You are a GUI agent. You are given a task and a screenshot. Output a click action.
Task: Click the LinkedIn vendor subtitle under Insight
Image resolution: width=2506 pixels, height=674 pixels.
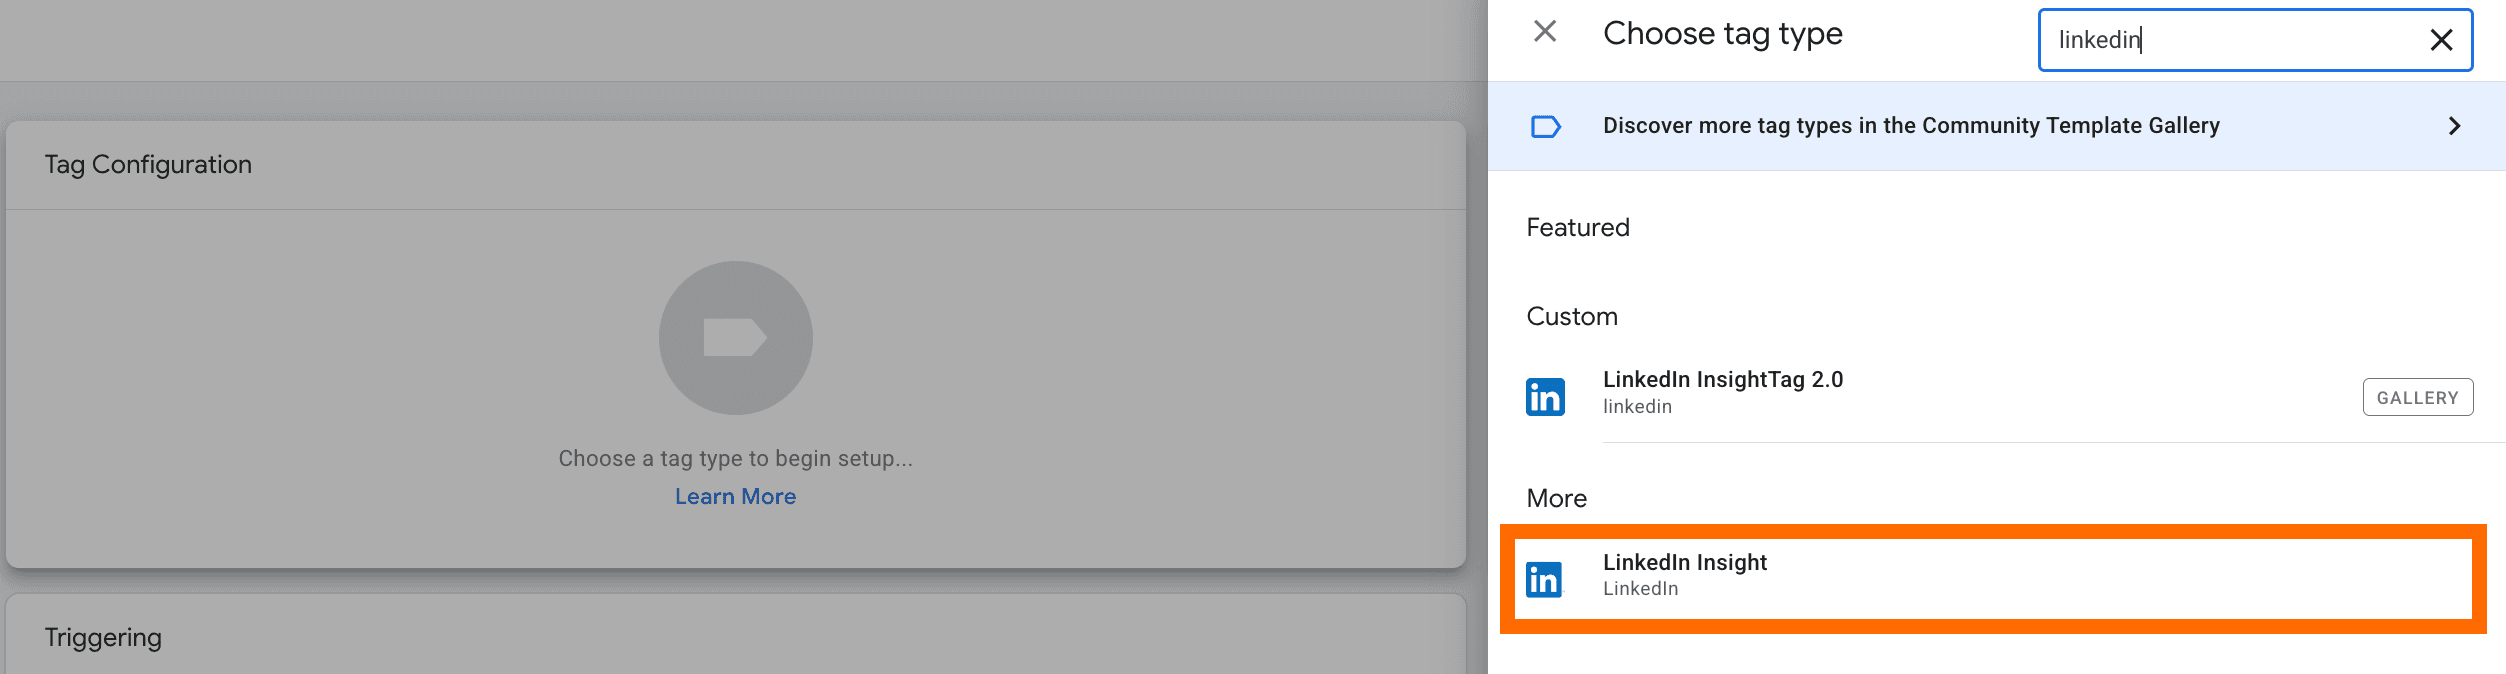[1641, 589]
